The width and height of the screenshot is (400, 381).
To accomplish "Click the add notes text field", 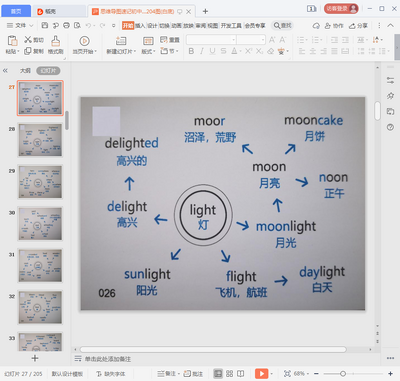I will [108, 359].
